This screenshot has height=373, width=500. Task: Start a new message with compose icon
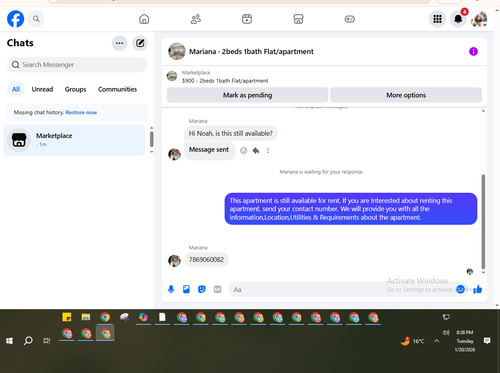[x=140, y=43]
